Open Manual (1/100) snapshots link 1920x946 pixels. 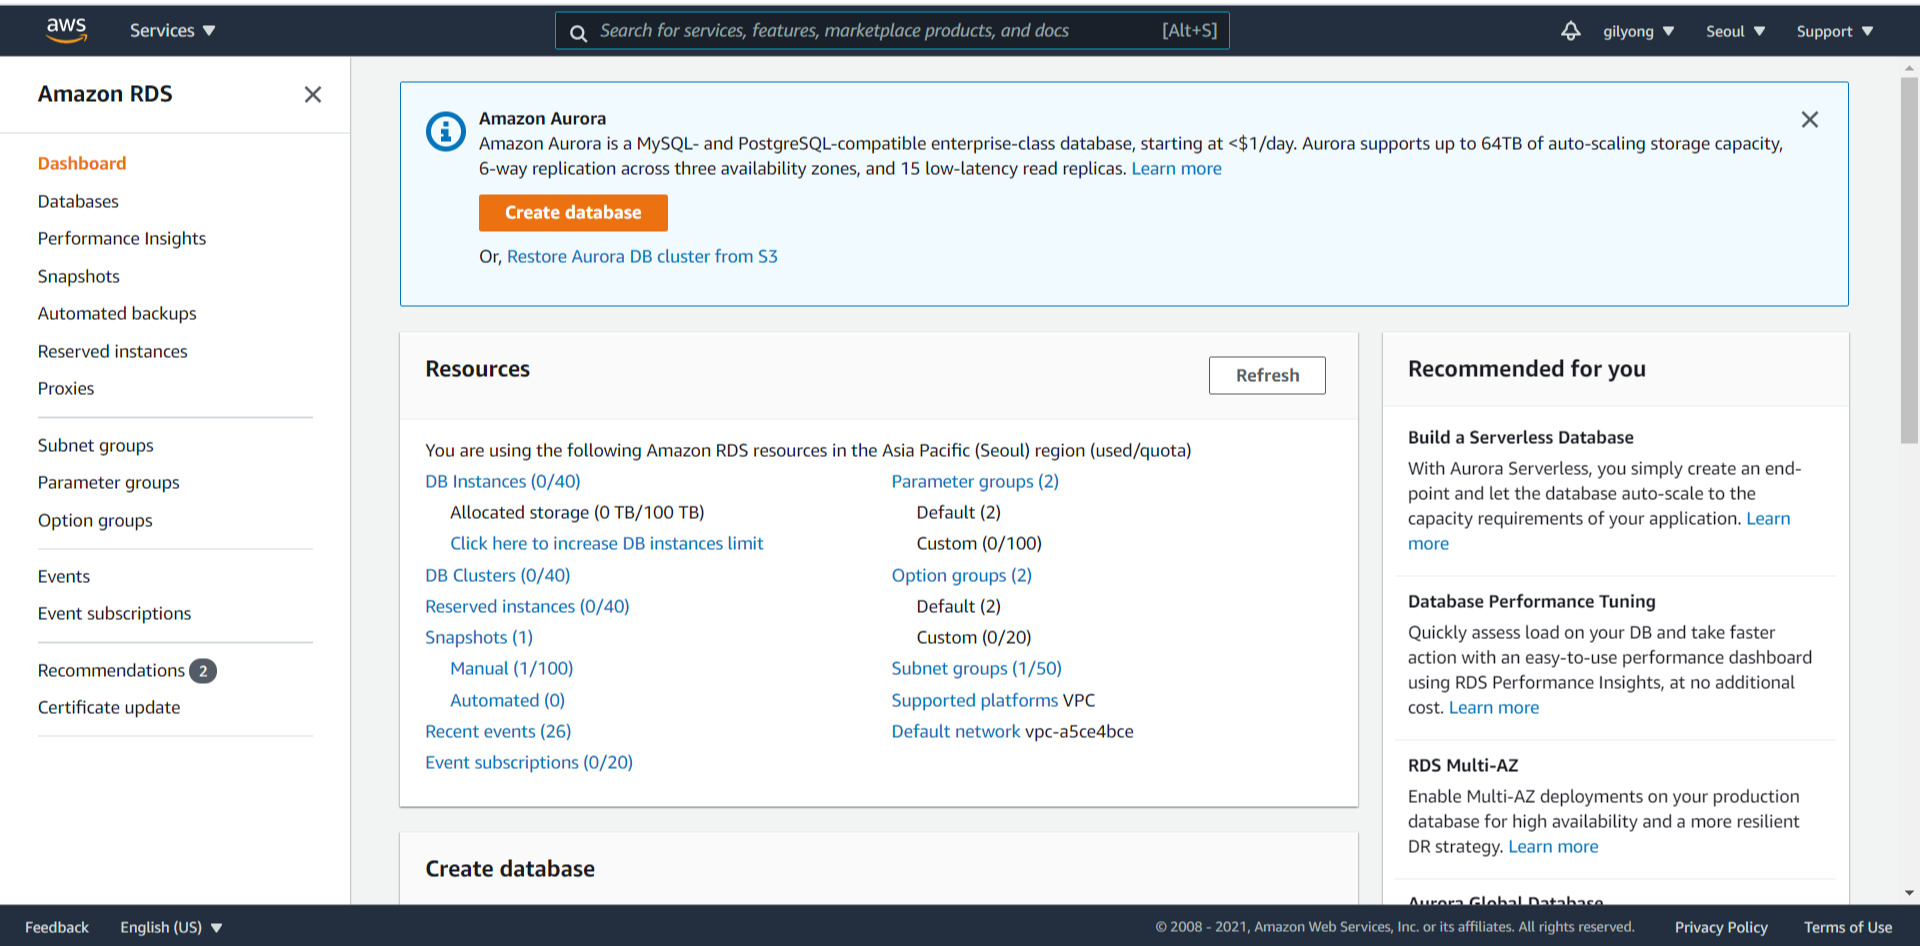click(x=512, y=668)
